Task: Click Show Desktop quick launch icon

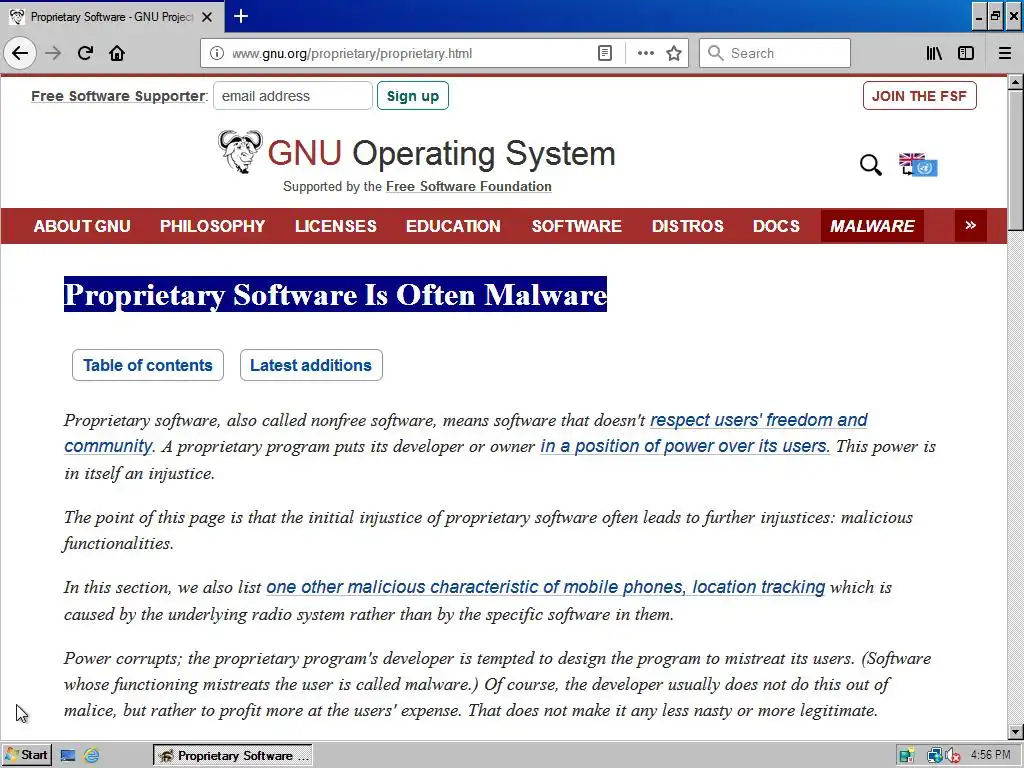Action: [67, 756]
